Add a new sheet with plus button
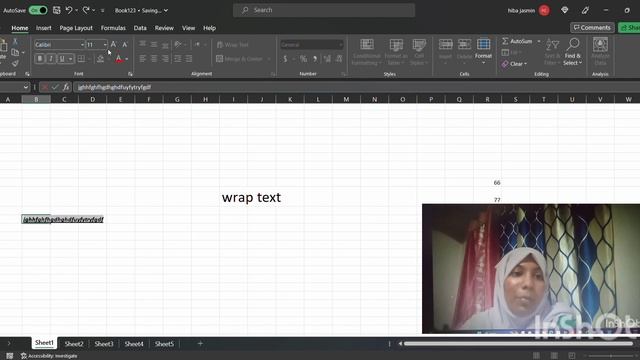The image size is (640, 360). click(200, 344)
